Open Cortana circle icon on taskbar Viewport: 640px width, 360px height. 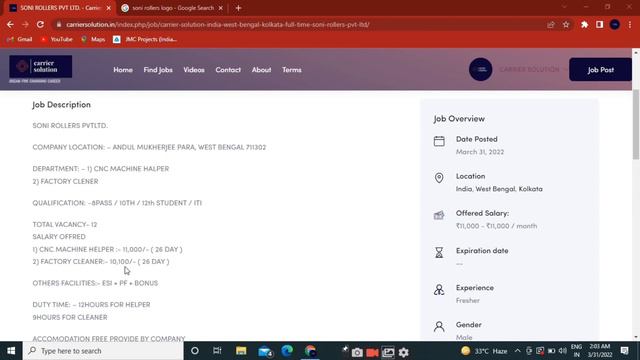[x=195, y=351]
